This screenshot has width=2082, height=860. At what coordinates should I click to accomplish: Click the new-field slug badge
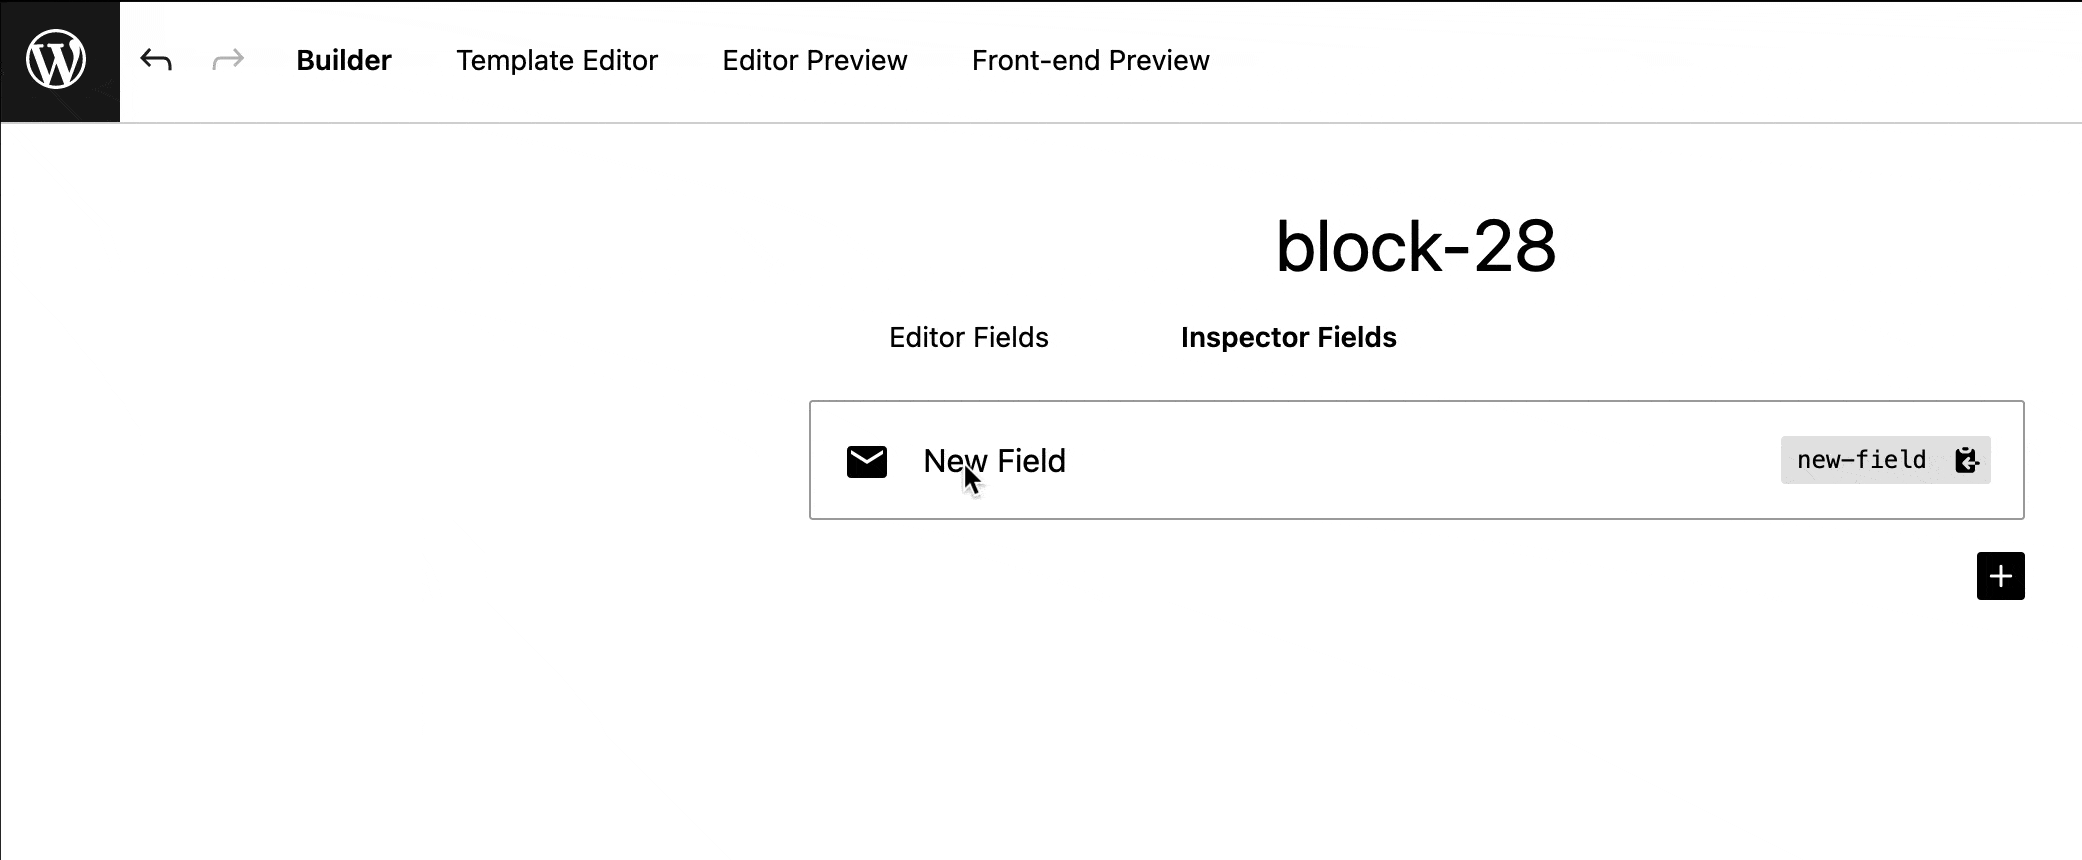pyautogui.click(x=1860, y=460)
